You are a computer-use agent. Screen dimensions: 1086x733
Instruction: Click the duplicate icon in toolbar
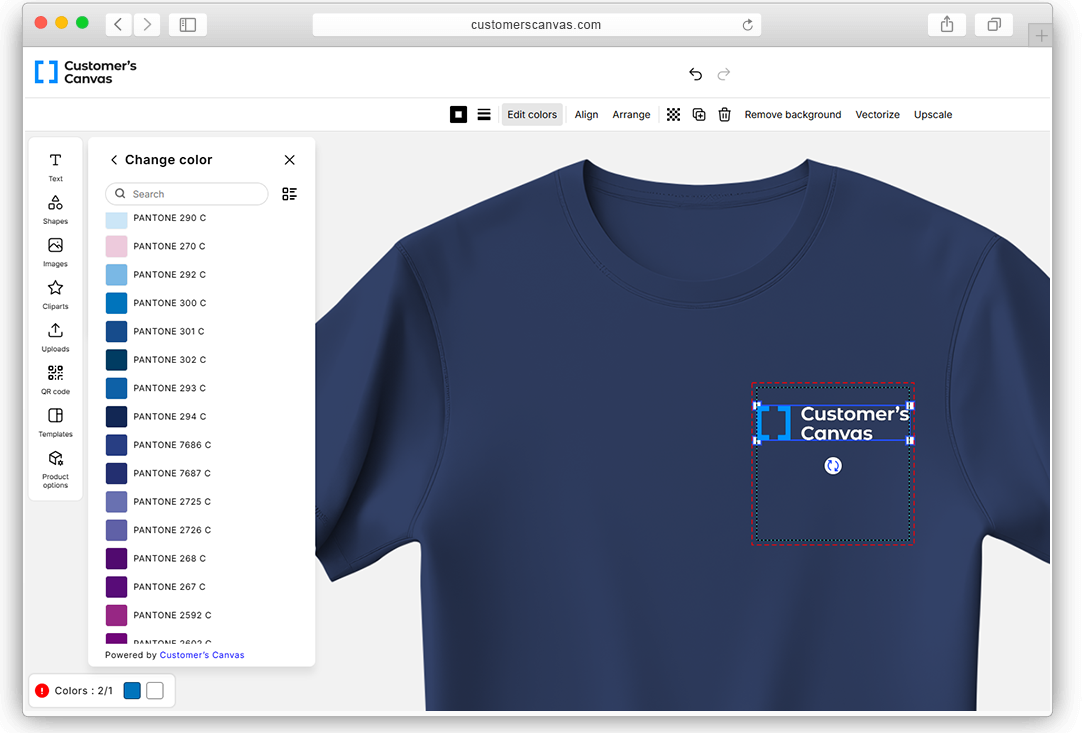point(699,115)
